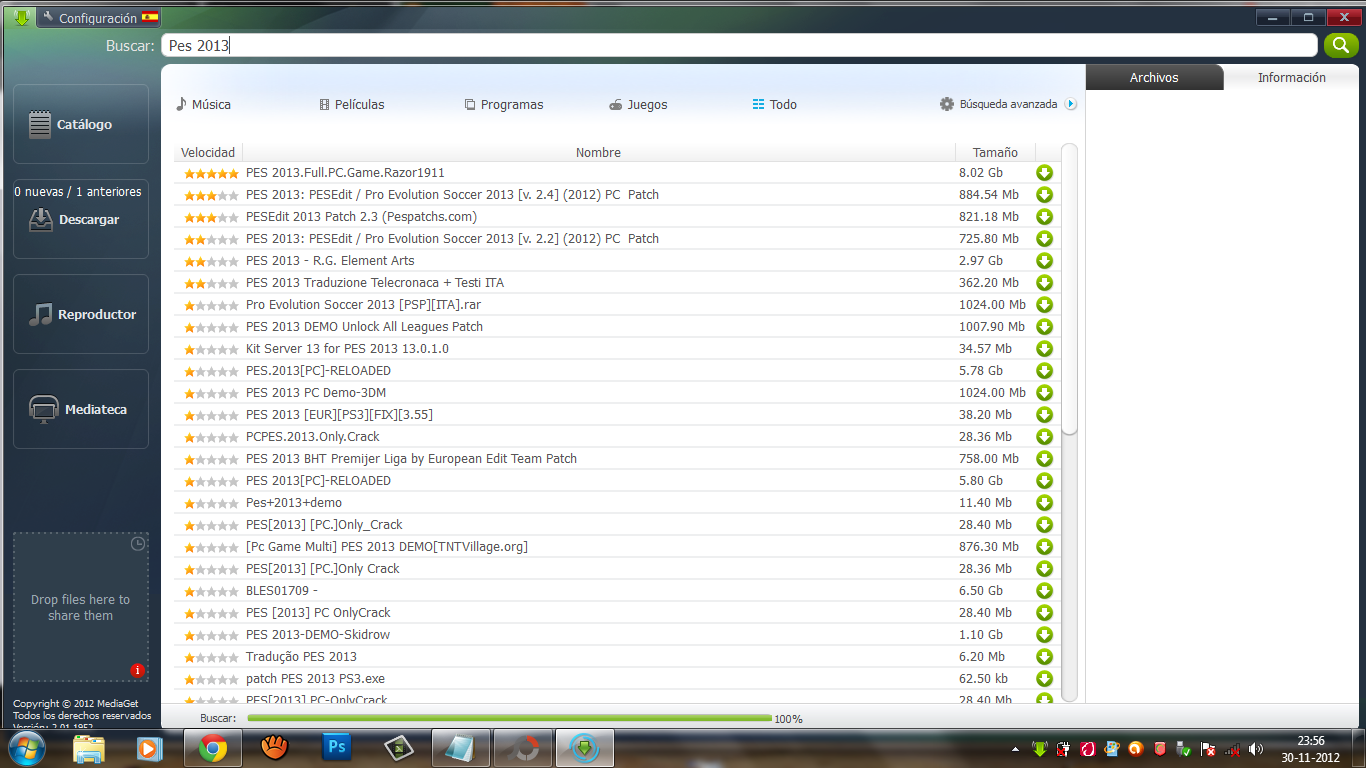Click the red info badge in drop area
The image size is (1366, 768).
click(x=138, y=670)
